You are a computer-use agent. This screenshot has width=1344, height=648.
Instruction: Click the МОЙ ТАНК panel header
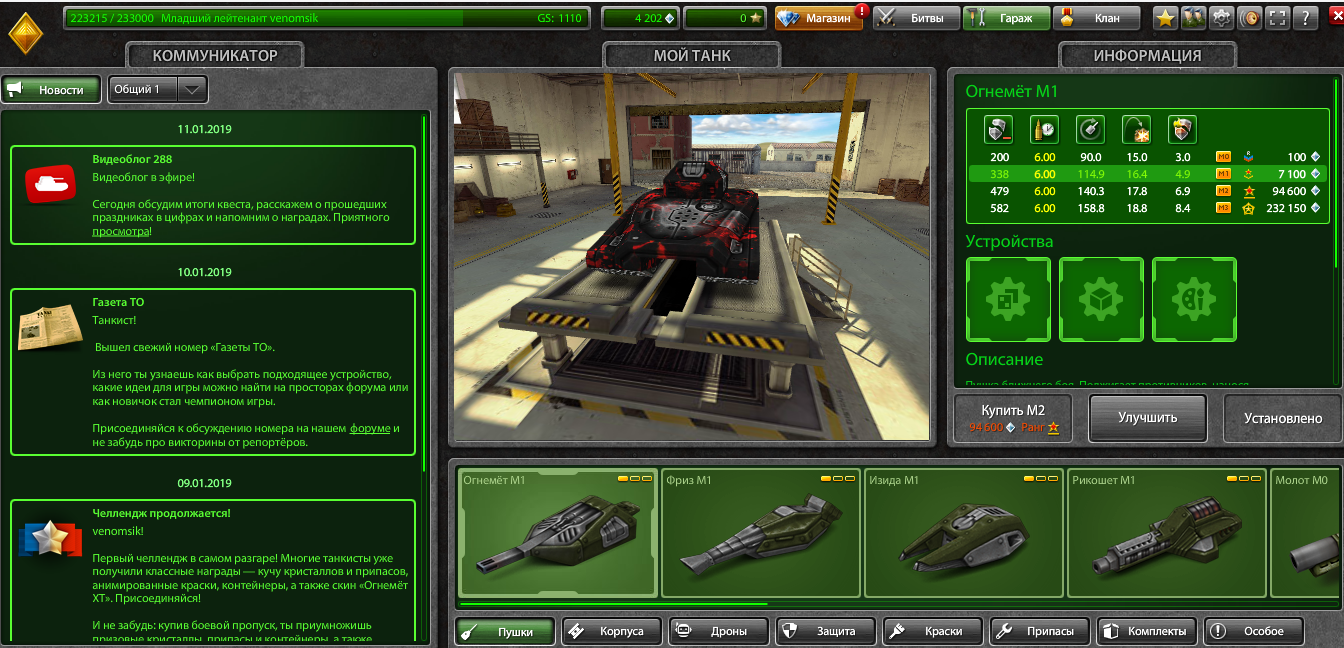[692, 56]
